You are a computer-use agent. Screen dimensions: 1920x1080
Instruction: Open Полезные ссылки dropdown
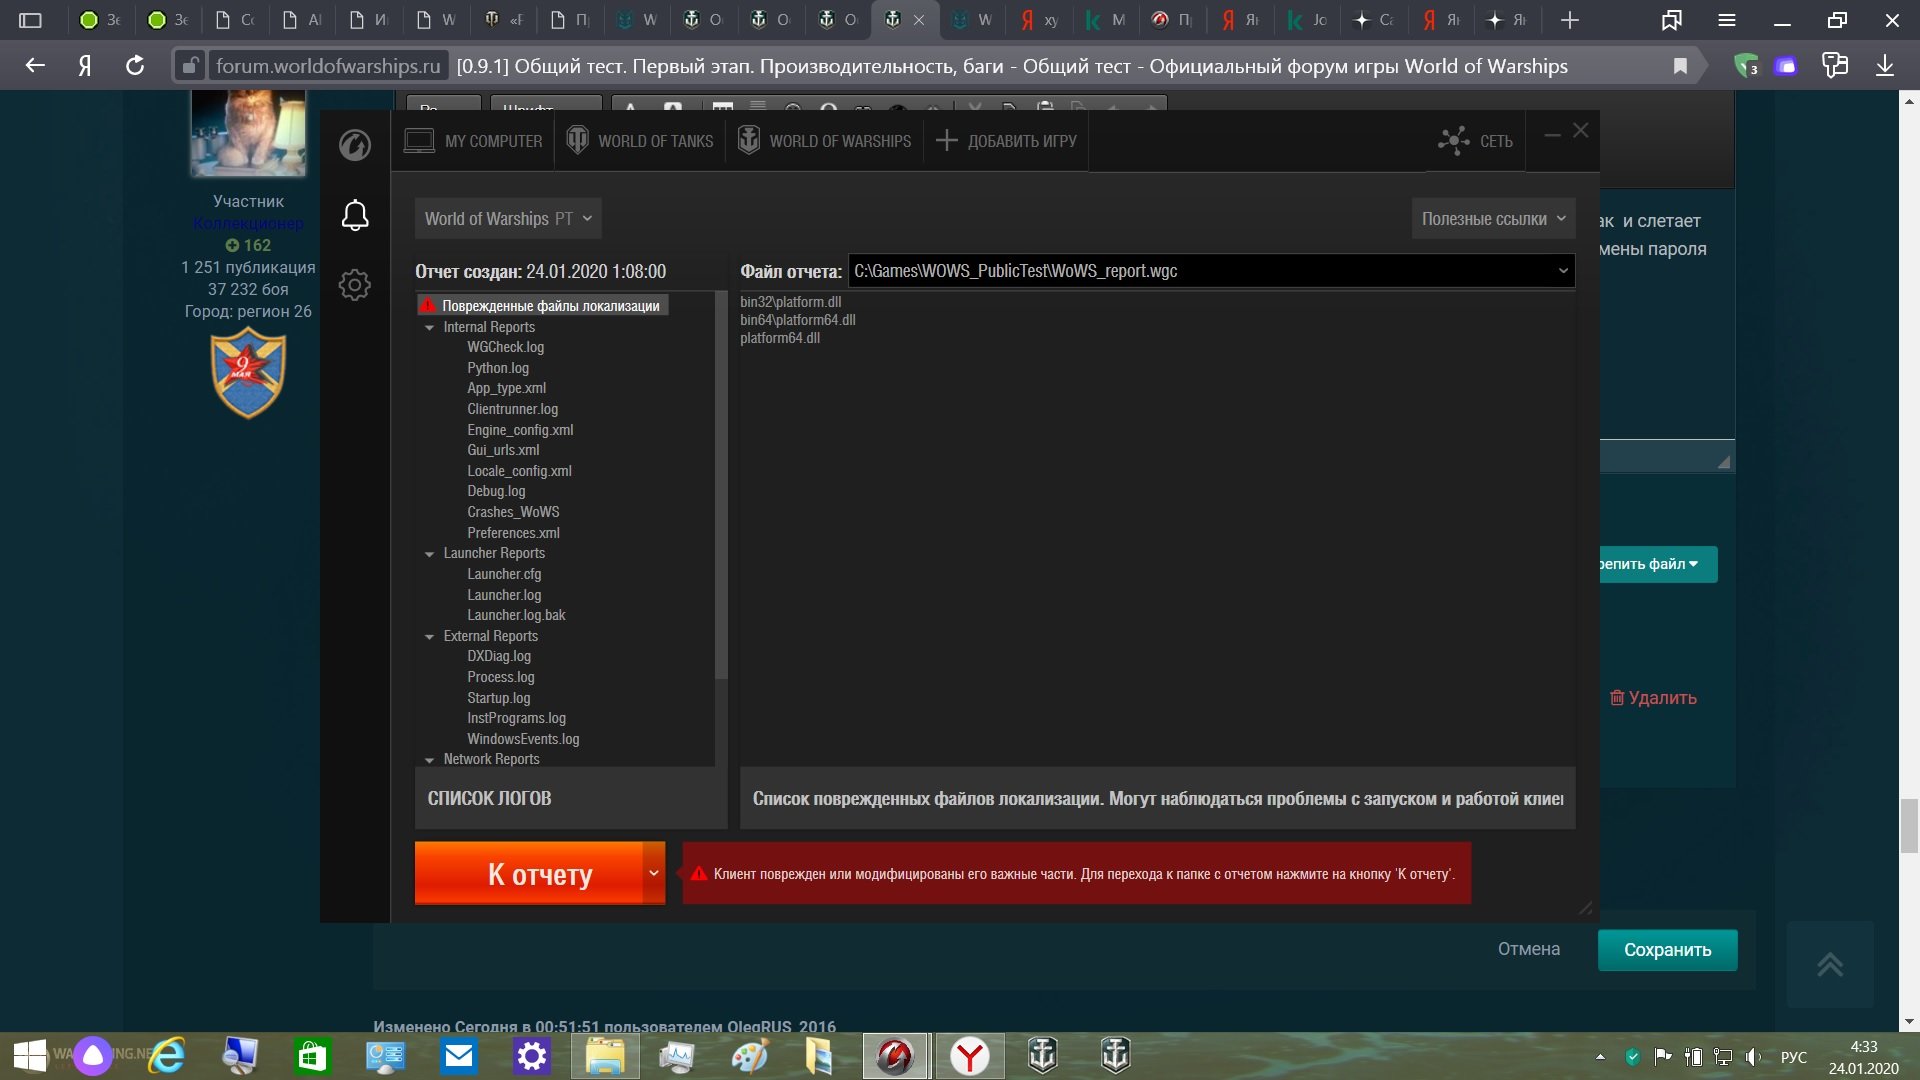point(1493,219)
